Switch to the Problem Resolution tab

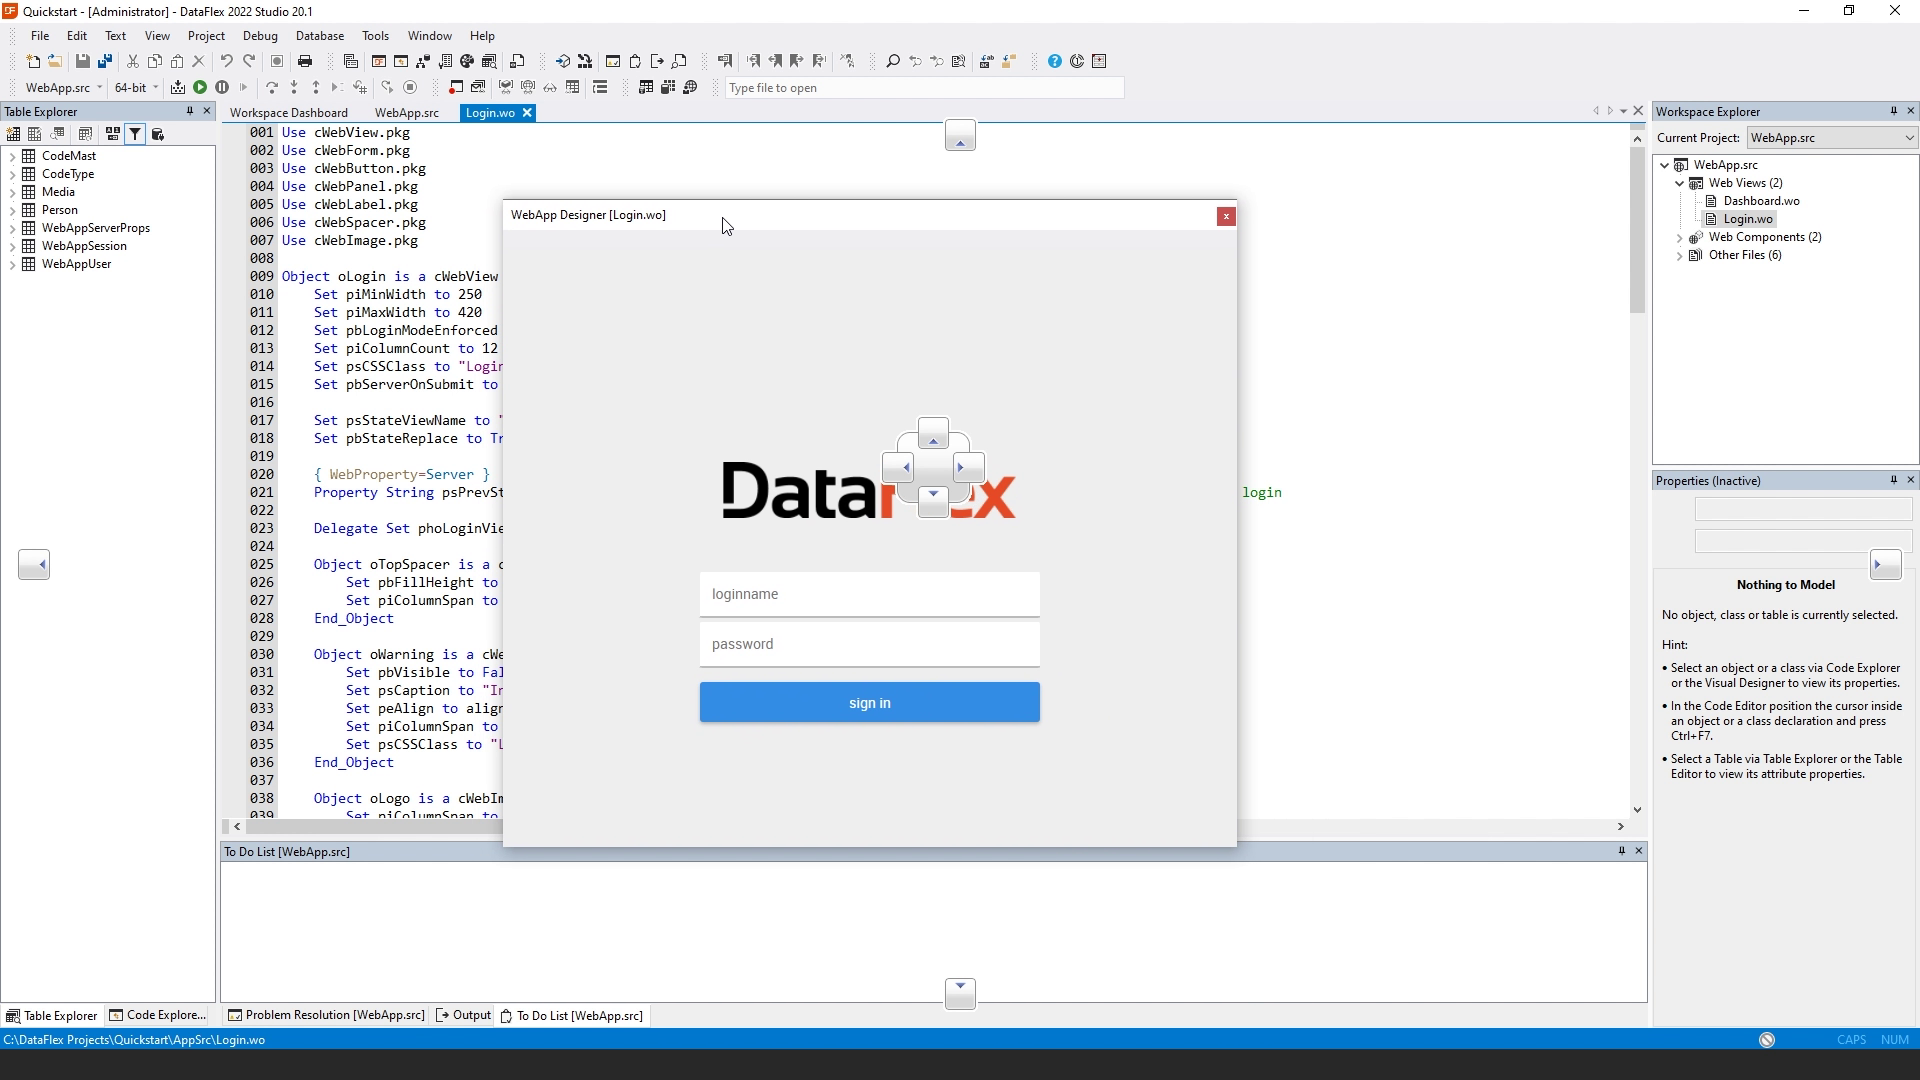(x=326, y=1015)
